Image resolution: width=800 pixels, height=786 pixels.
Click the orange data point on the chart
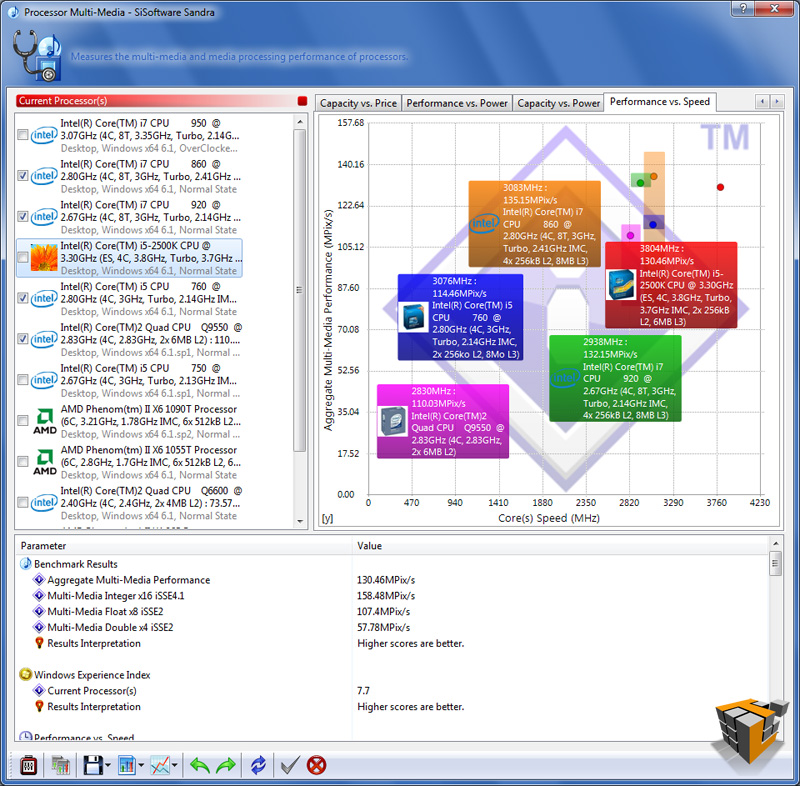coord(654,176)
